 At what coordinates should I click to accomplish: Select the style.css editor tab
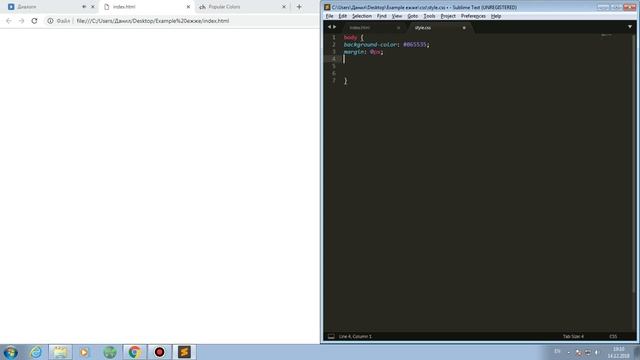point(423,28)
